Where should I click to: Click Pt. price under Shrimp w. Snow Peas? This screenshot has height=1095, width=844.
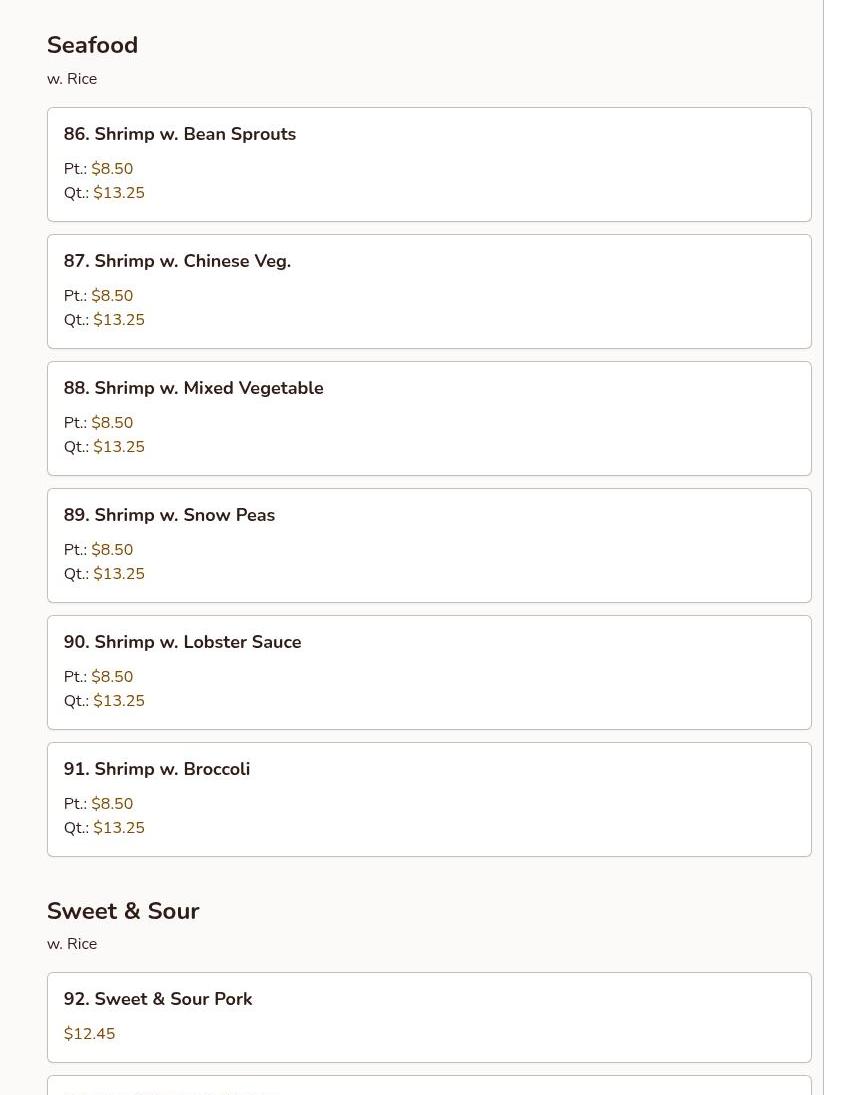coord(98,550)
